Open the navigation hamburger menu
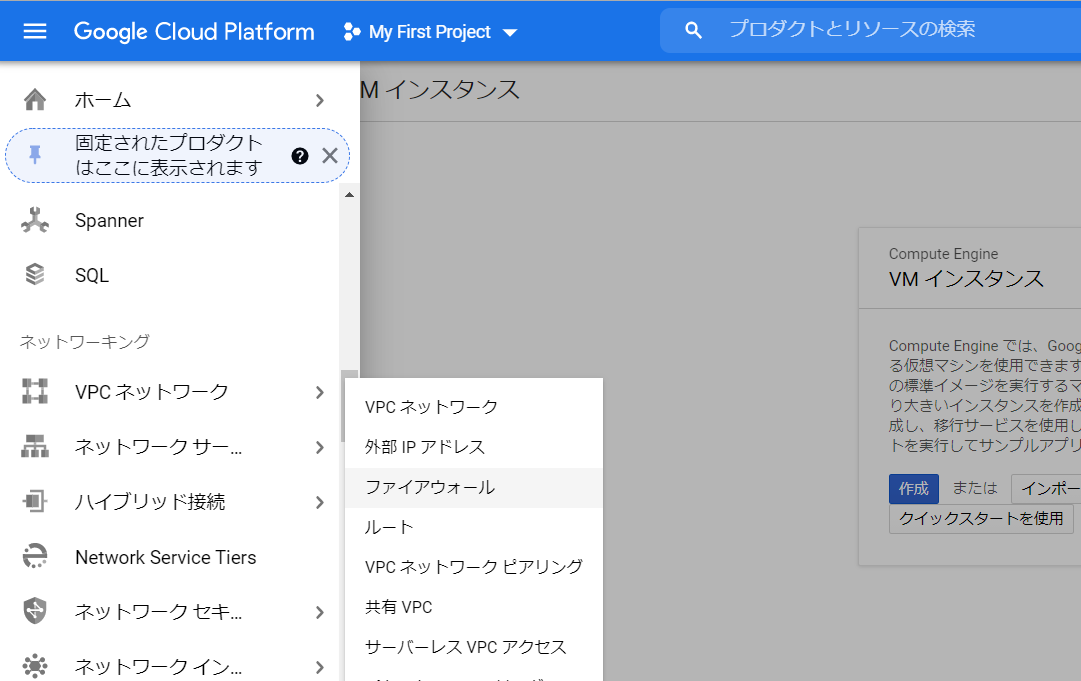The image size is (1081, 681). [34, 30]
